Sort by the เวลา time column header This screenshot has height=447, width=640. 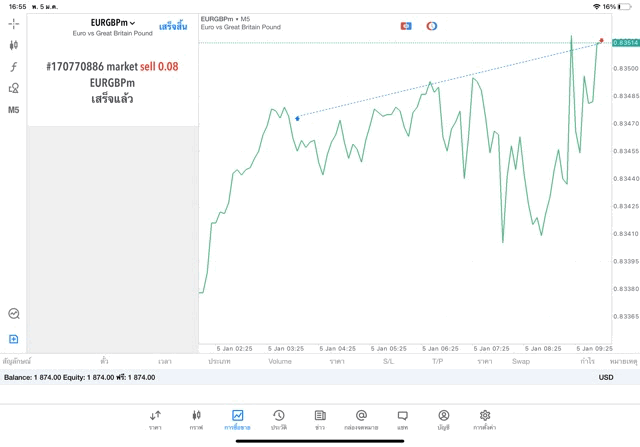click(165, 361)
